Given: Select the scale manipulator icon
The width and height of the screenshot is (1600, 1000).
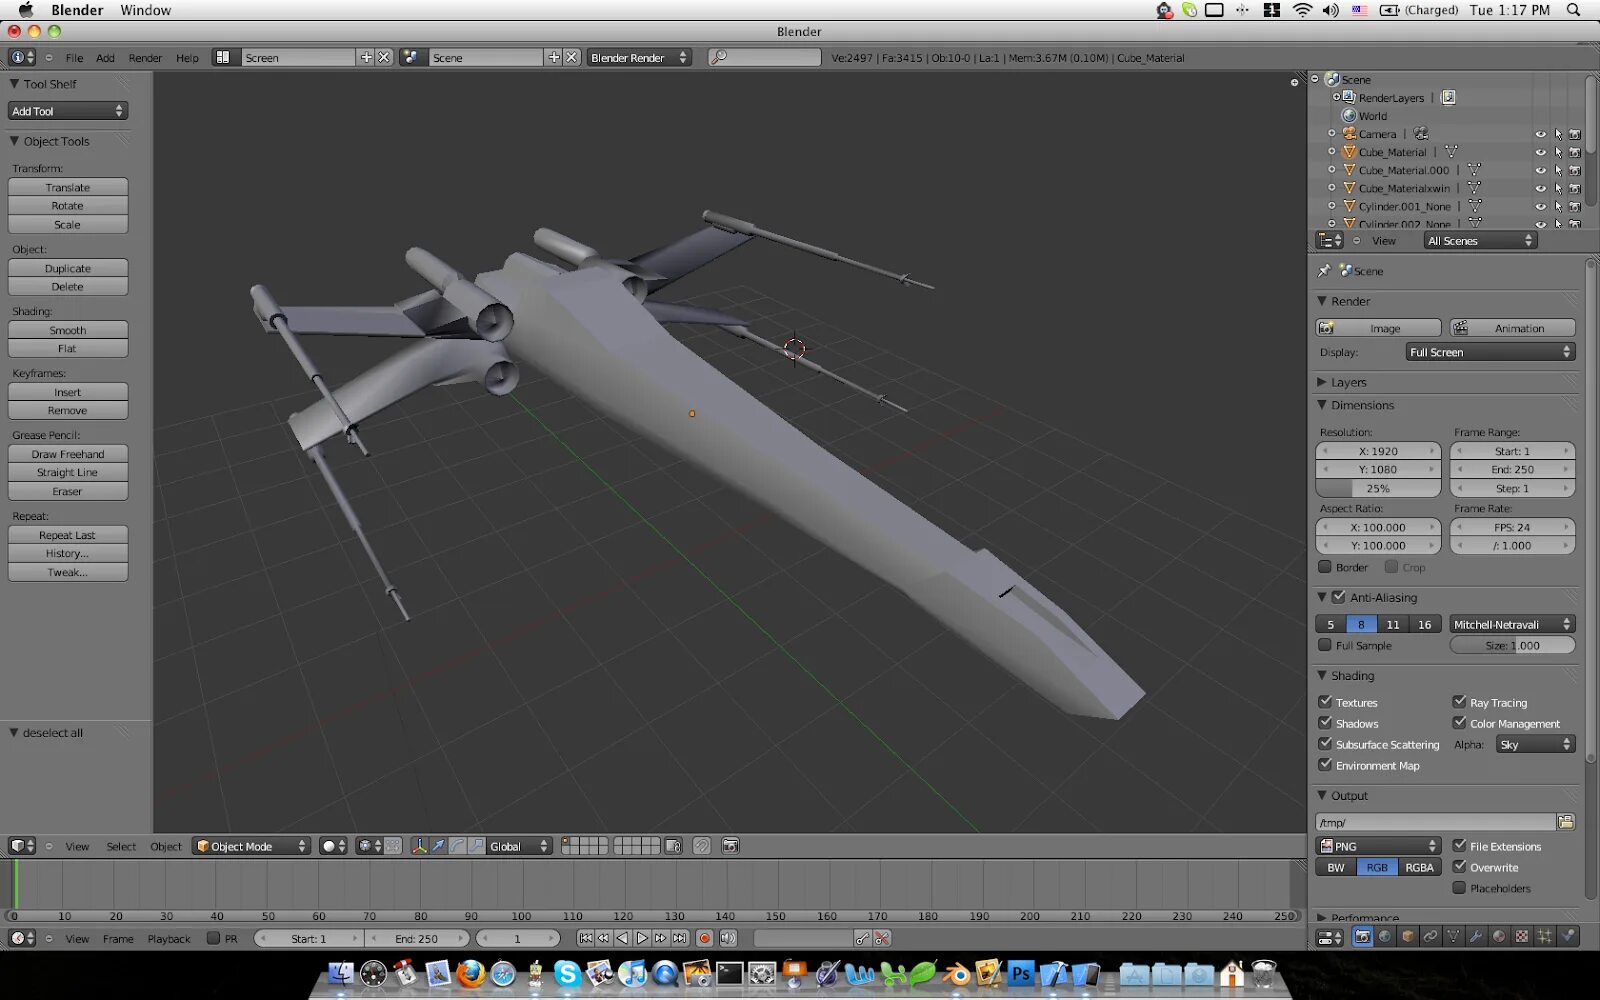Looking at the screenshot, I should click(476, 846).
